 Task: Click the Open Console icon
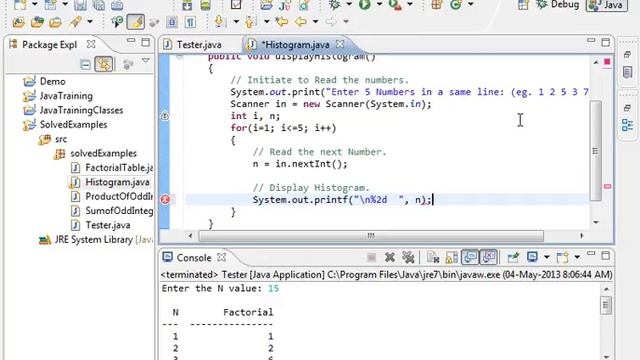coord(562,257)
